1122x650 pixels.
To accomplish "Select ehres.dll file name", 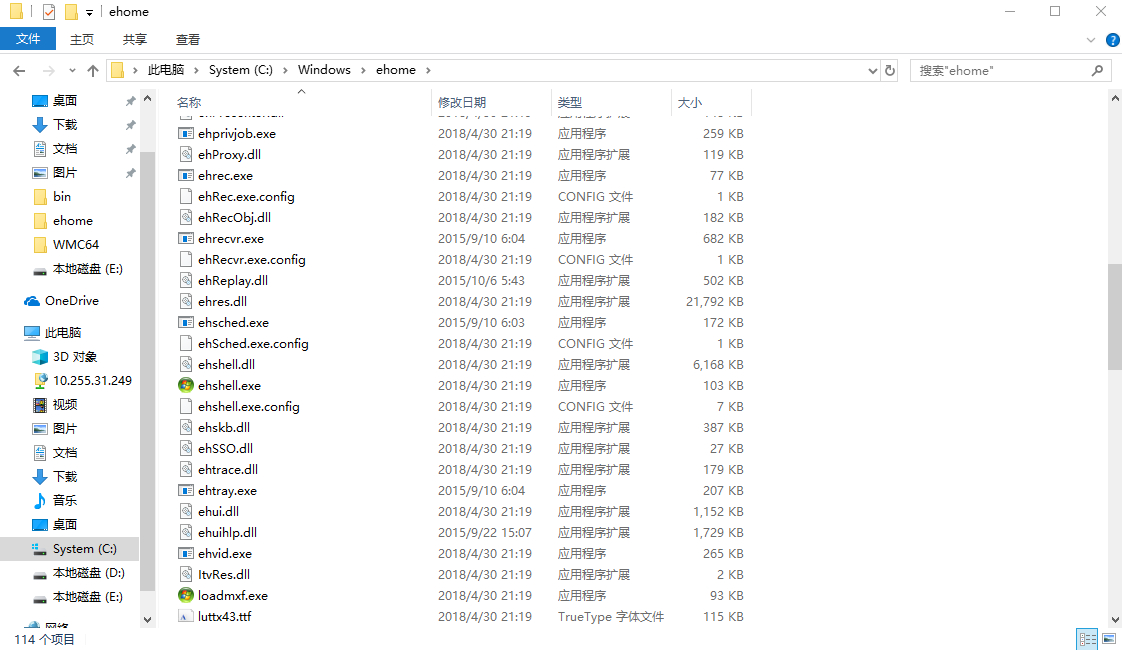I will (x=223, y=301).
